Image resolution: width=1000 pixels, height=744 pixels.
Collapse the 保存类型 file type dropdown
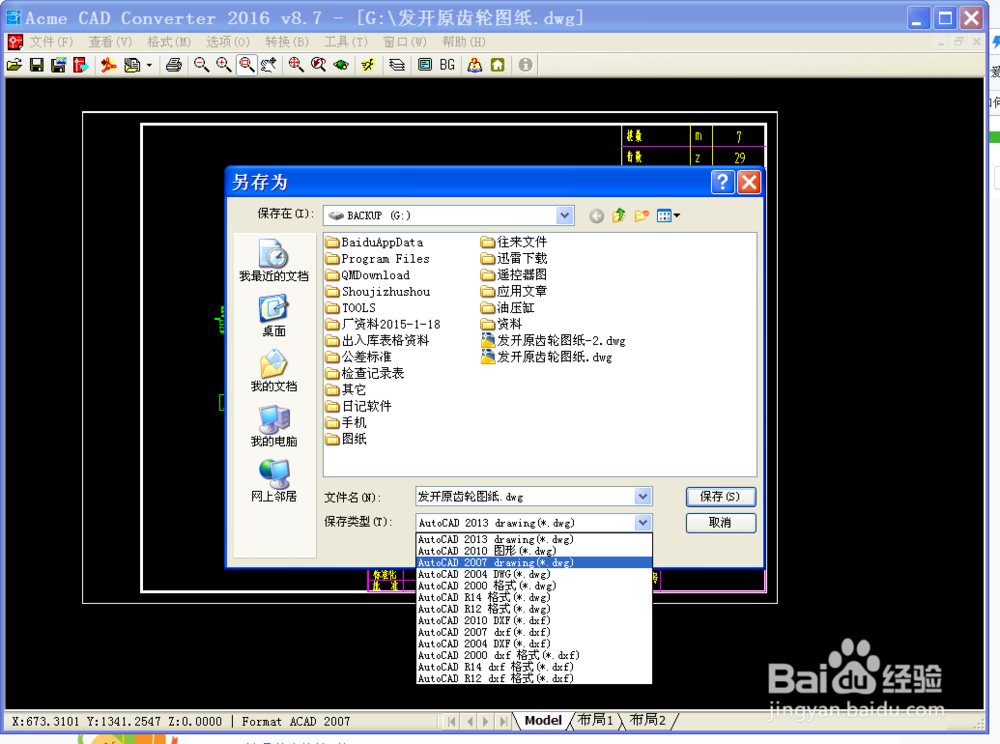(x=643, y=523)
